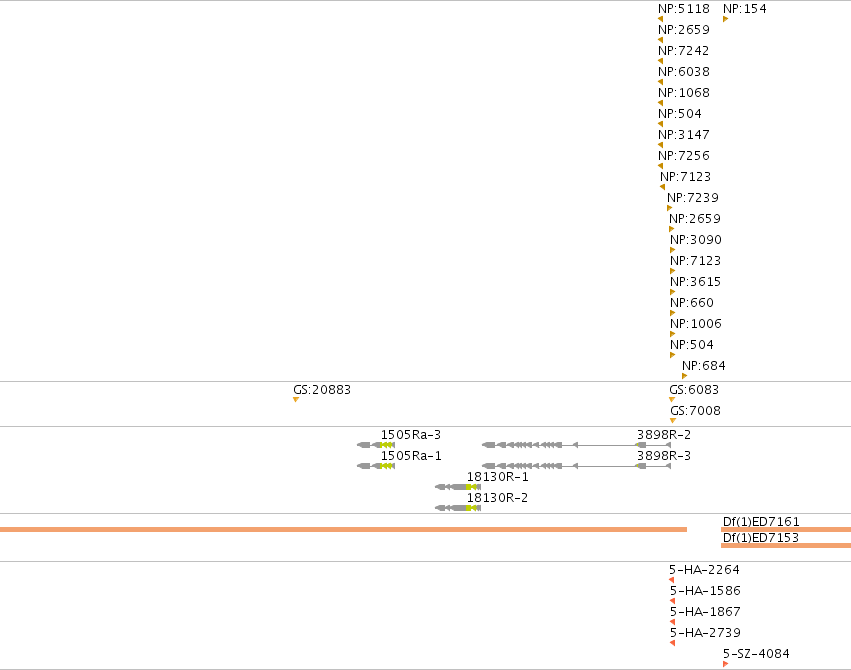This screenshot has height=670, width=851.
Task: Select the 5-HA-1867 red marker triangle
Action: point(673,622)
